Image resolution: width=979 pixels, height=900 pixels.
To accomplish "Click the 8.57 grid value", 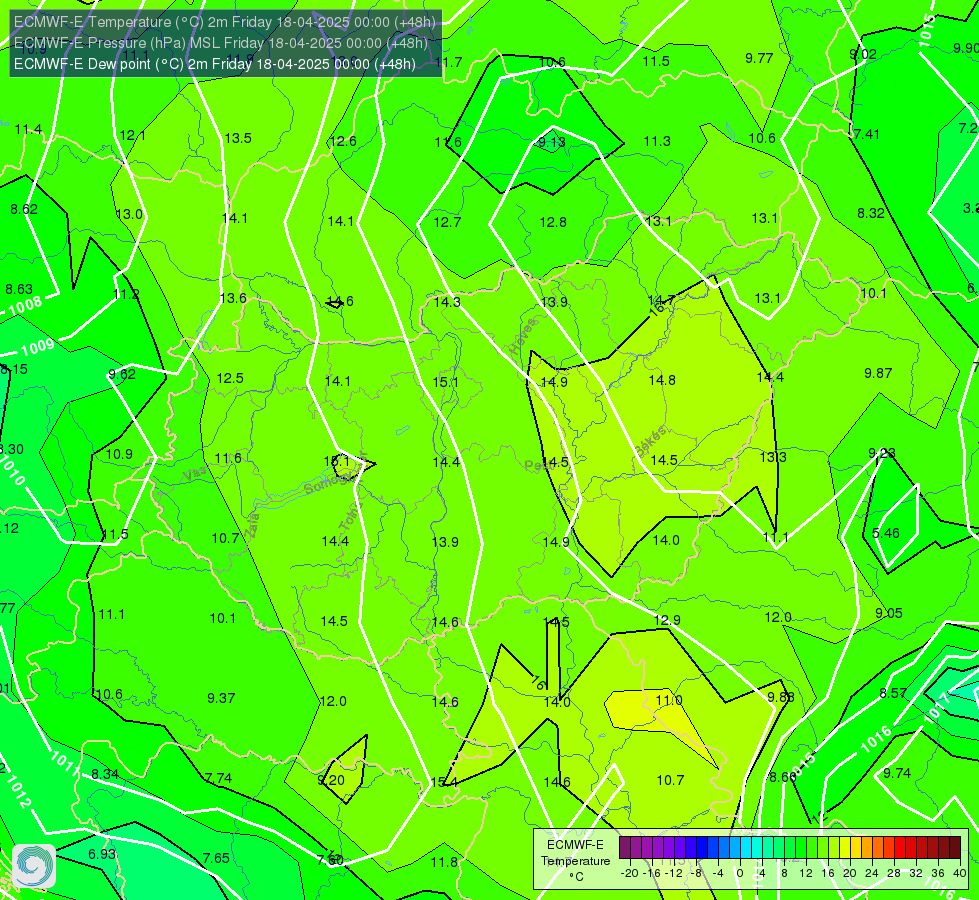I will [x=893, y=693].
